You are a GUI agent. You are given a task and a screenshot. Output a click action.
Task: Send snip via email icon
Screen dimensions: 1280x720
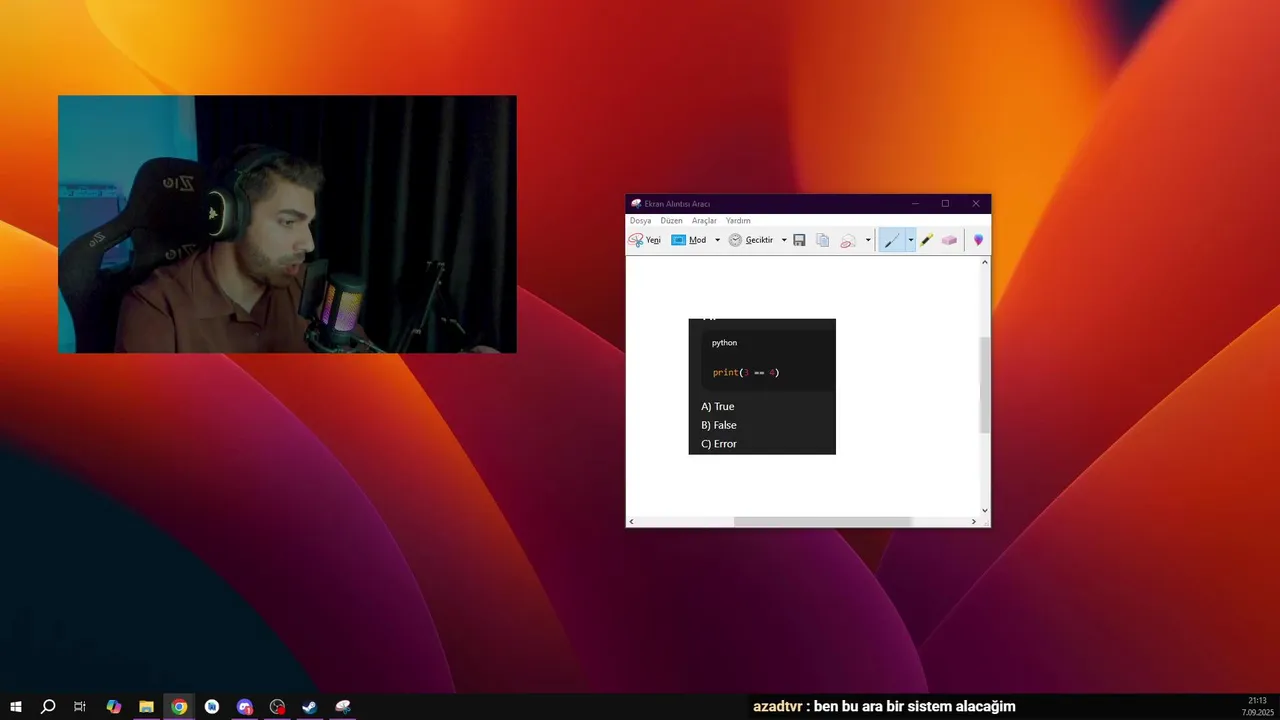click(x=848, y=240)
